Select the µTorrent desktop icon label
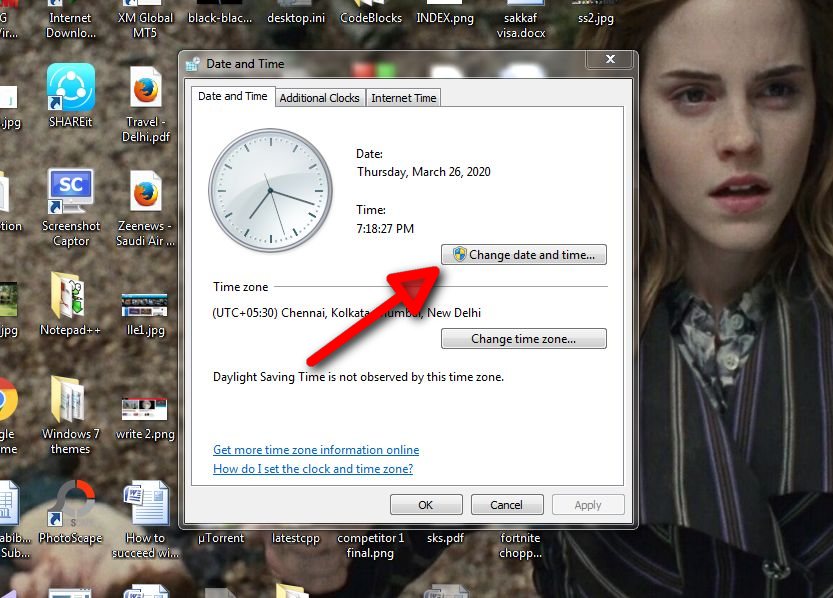The width and height of the screenshot is (833, 598). [x=220, y=538]
